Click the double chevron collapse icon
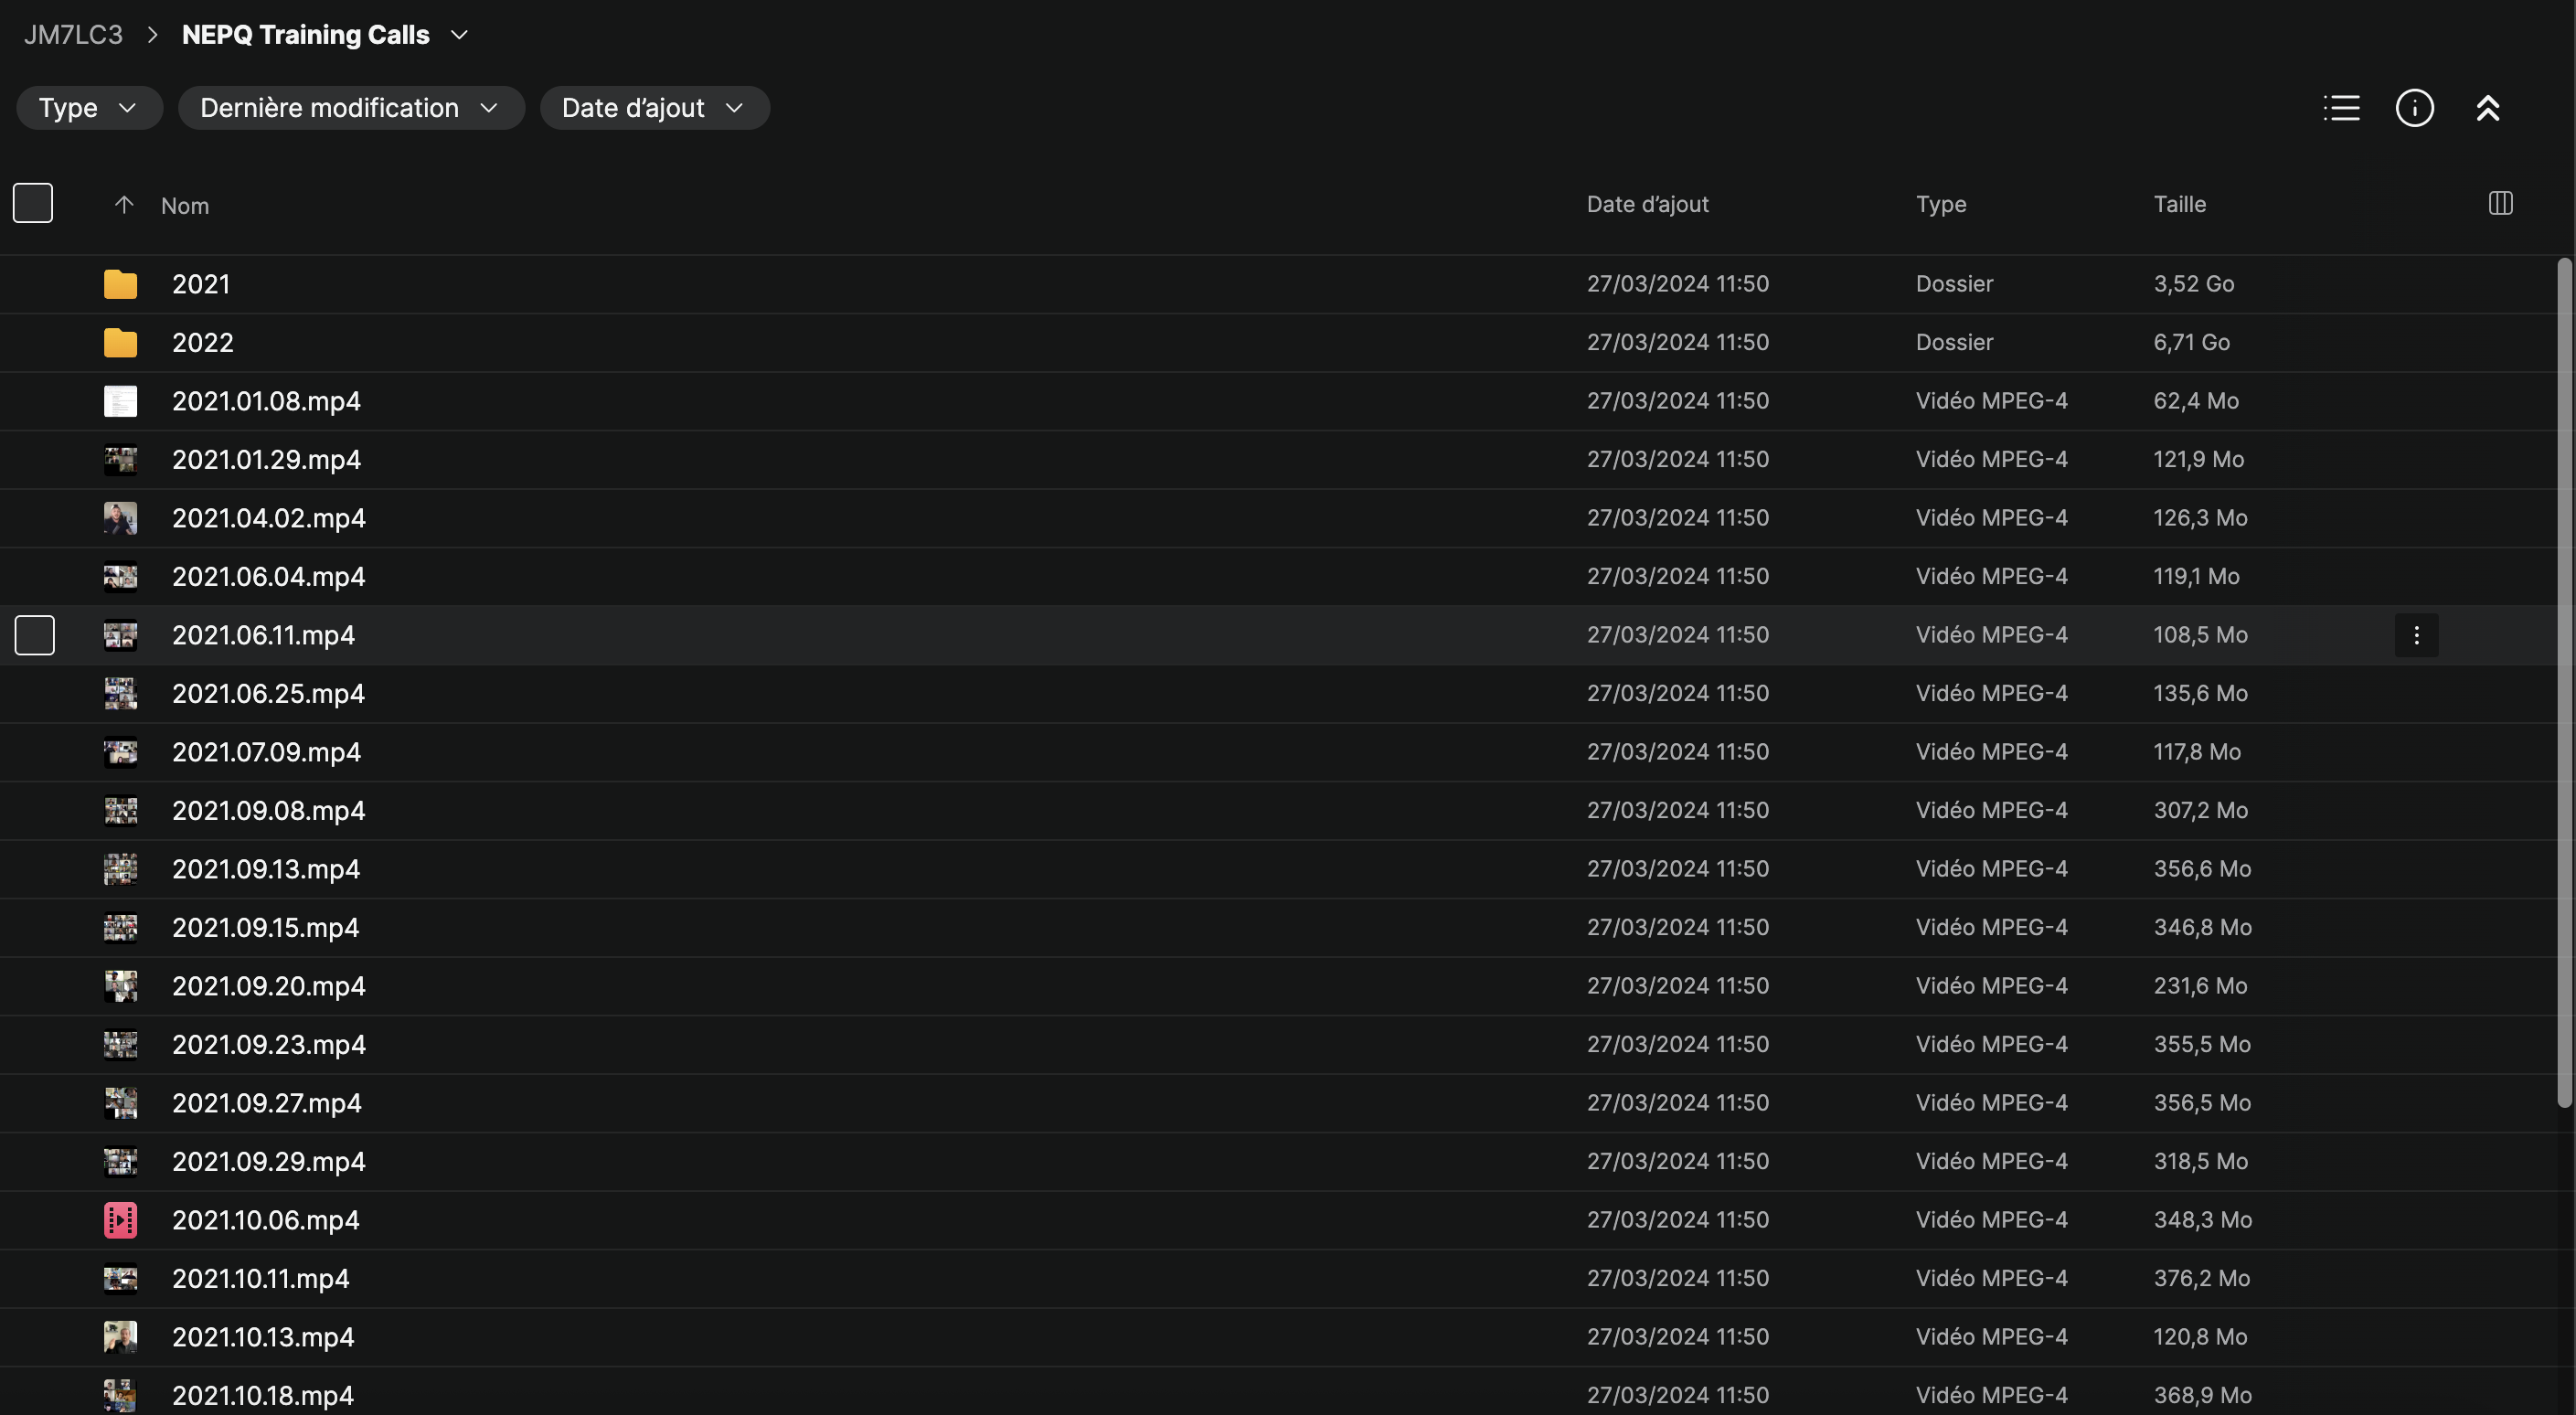The width and height of the screenshot is (2576, 1415). [2487, 108]
